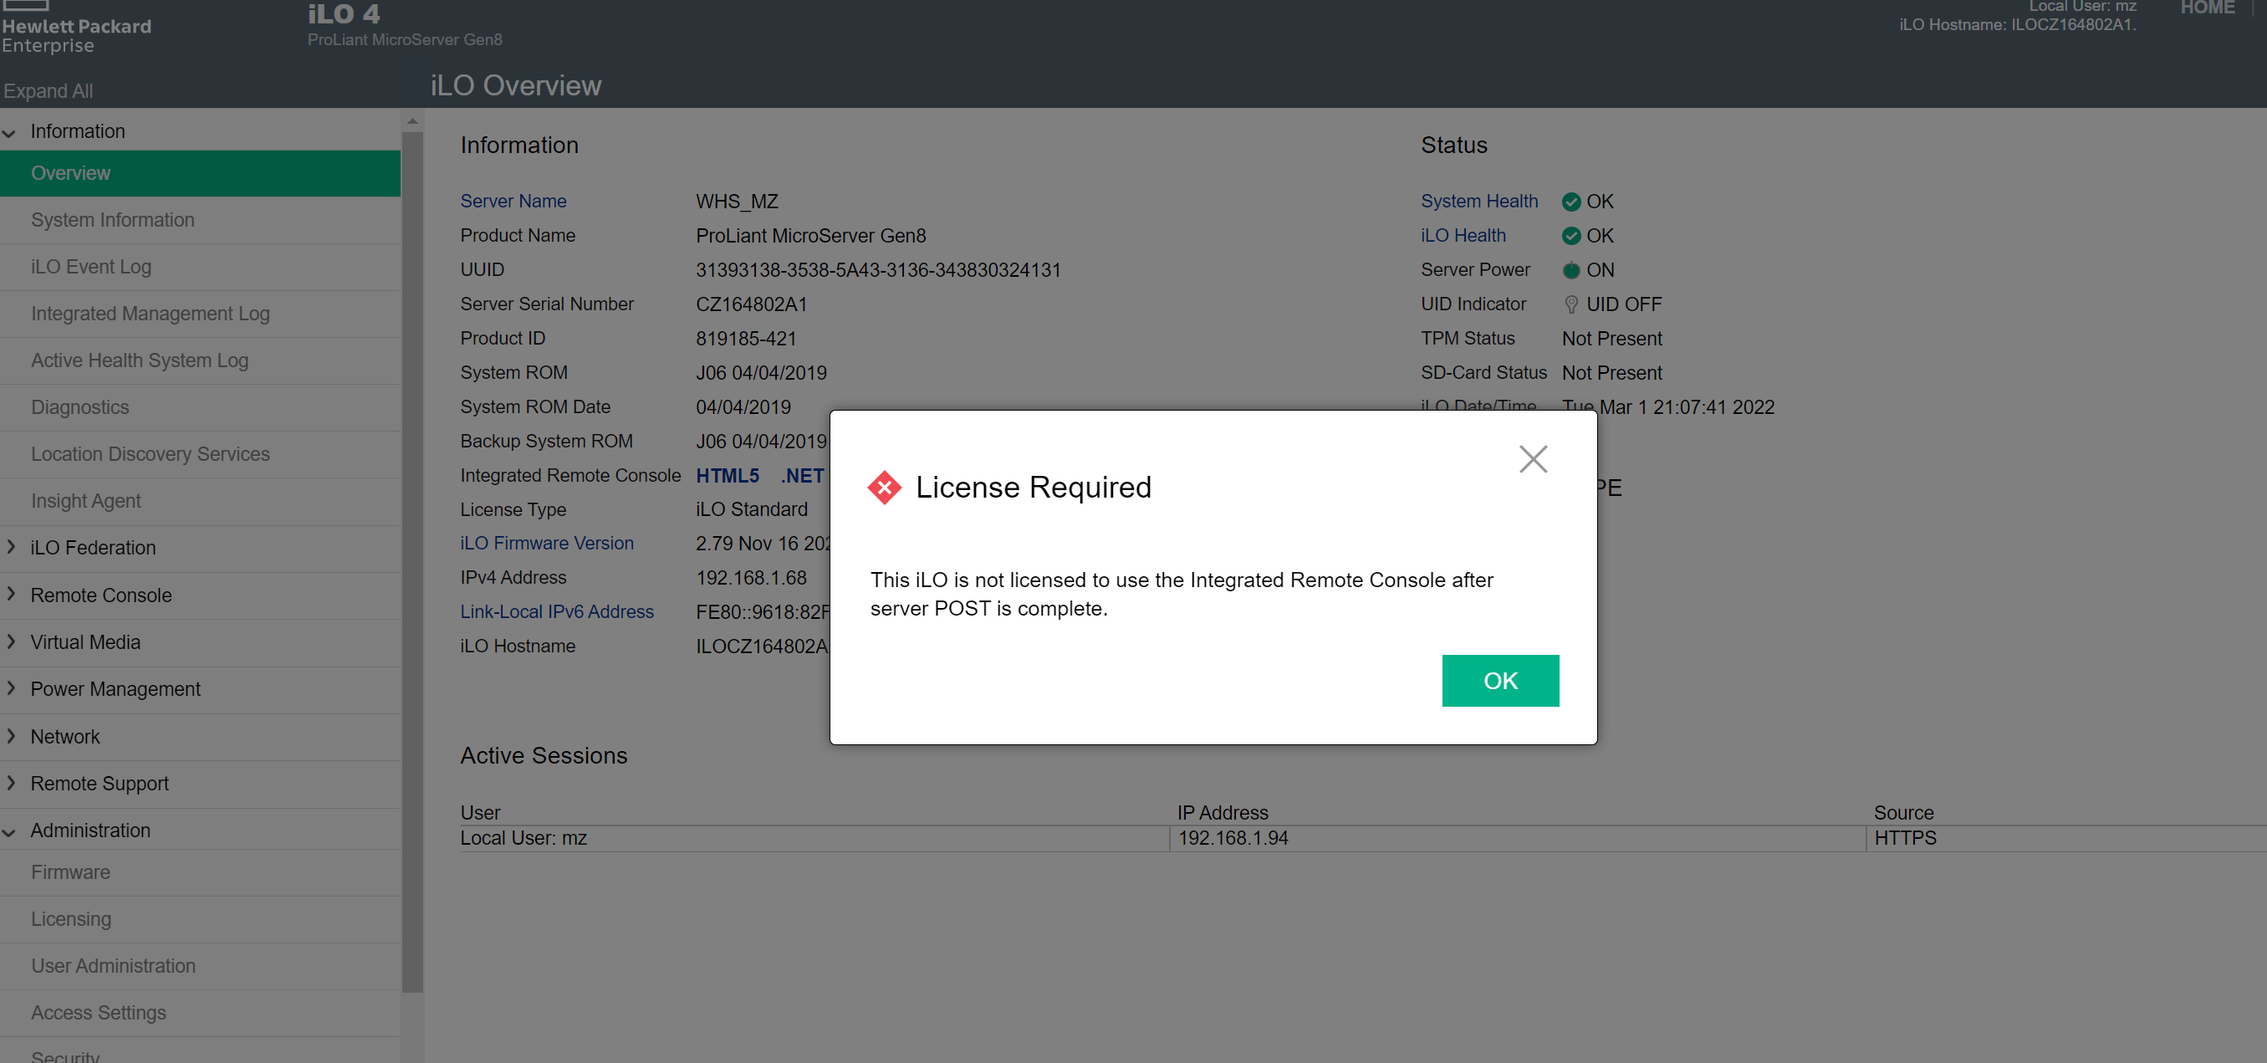The width and height of the screenshot is (2267, 1063).
Task: Click the red error icon in dialog
Action: pos(884,487)
